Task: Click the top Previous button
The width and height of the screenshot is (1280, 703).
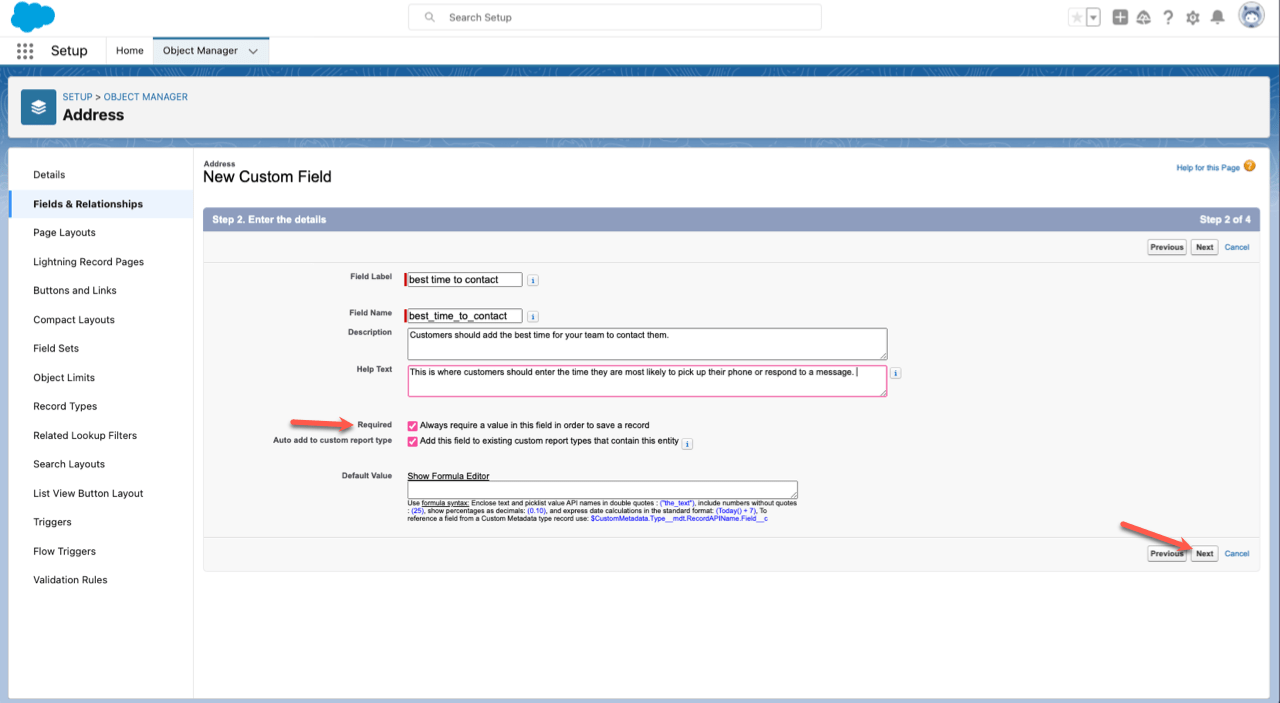Action: point(1167,247)
